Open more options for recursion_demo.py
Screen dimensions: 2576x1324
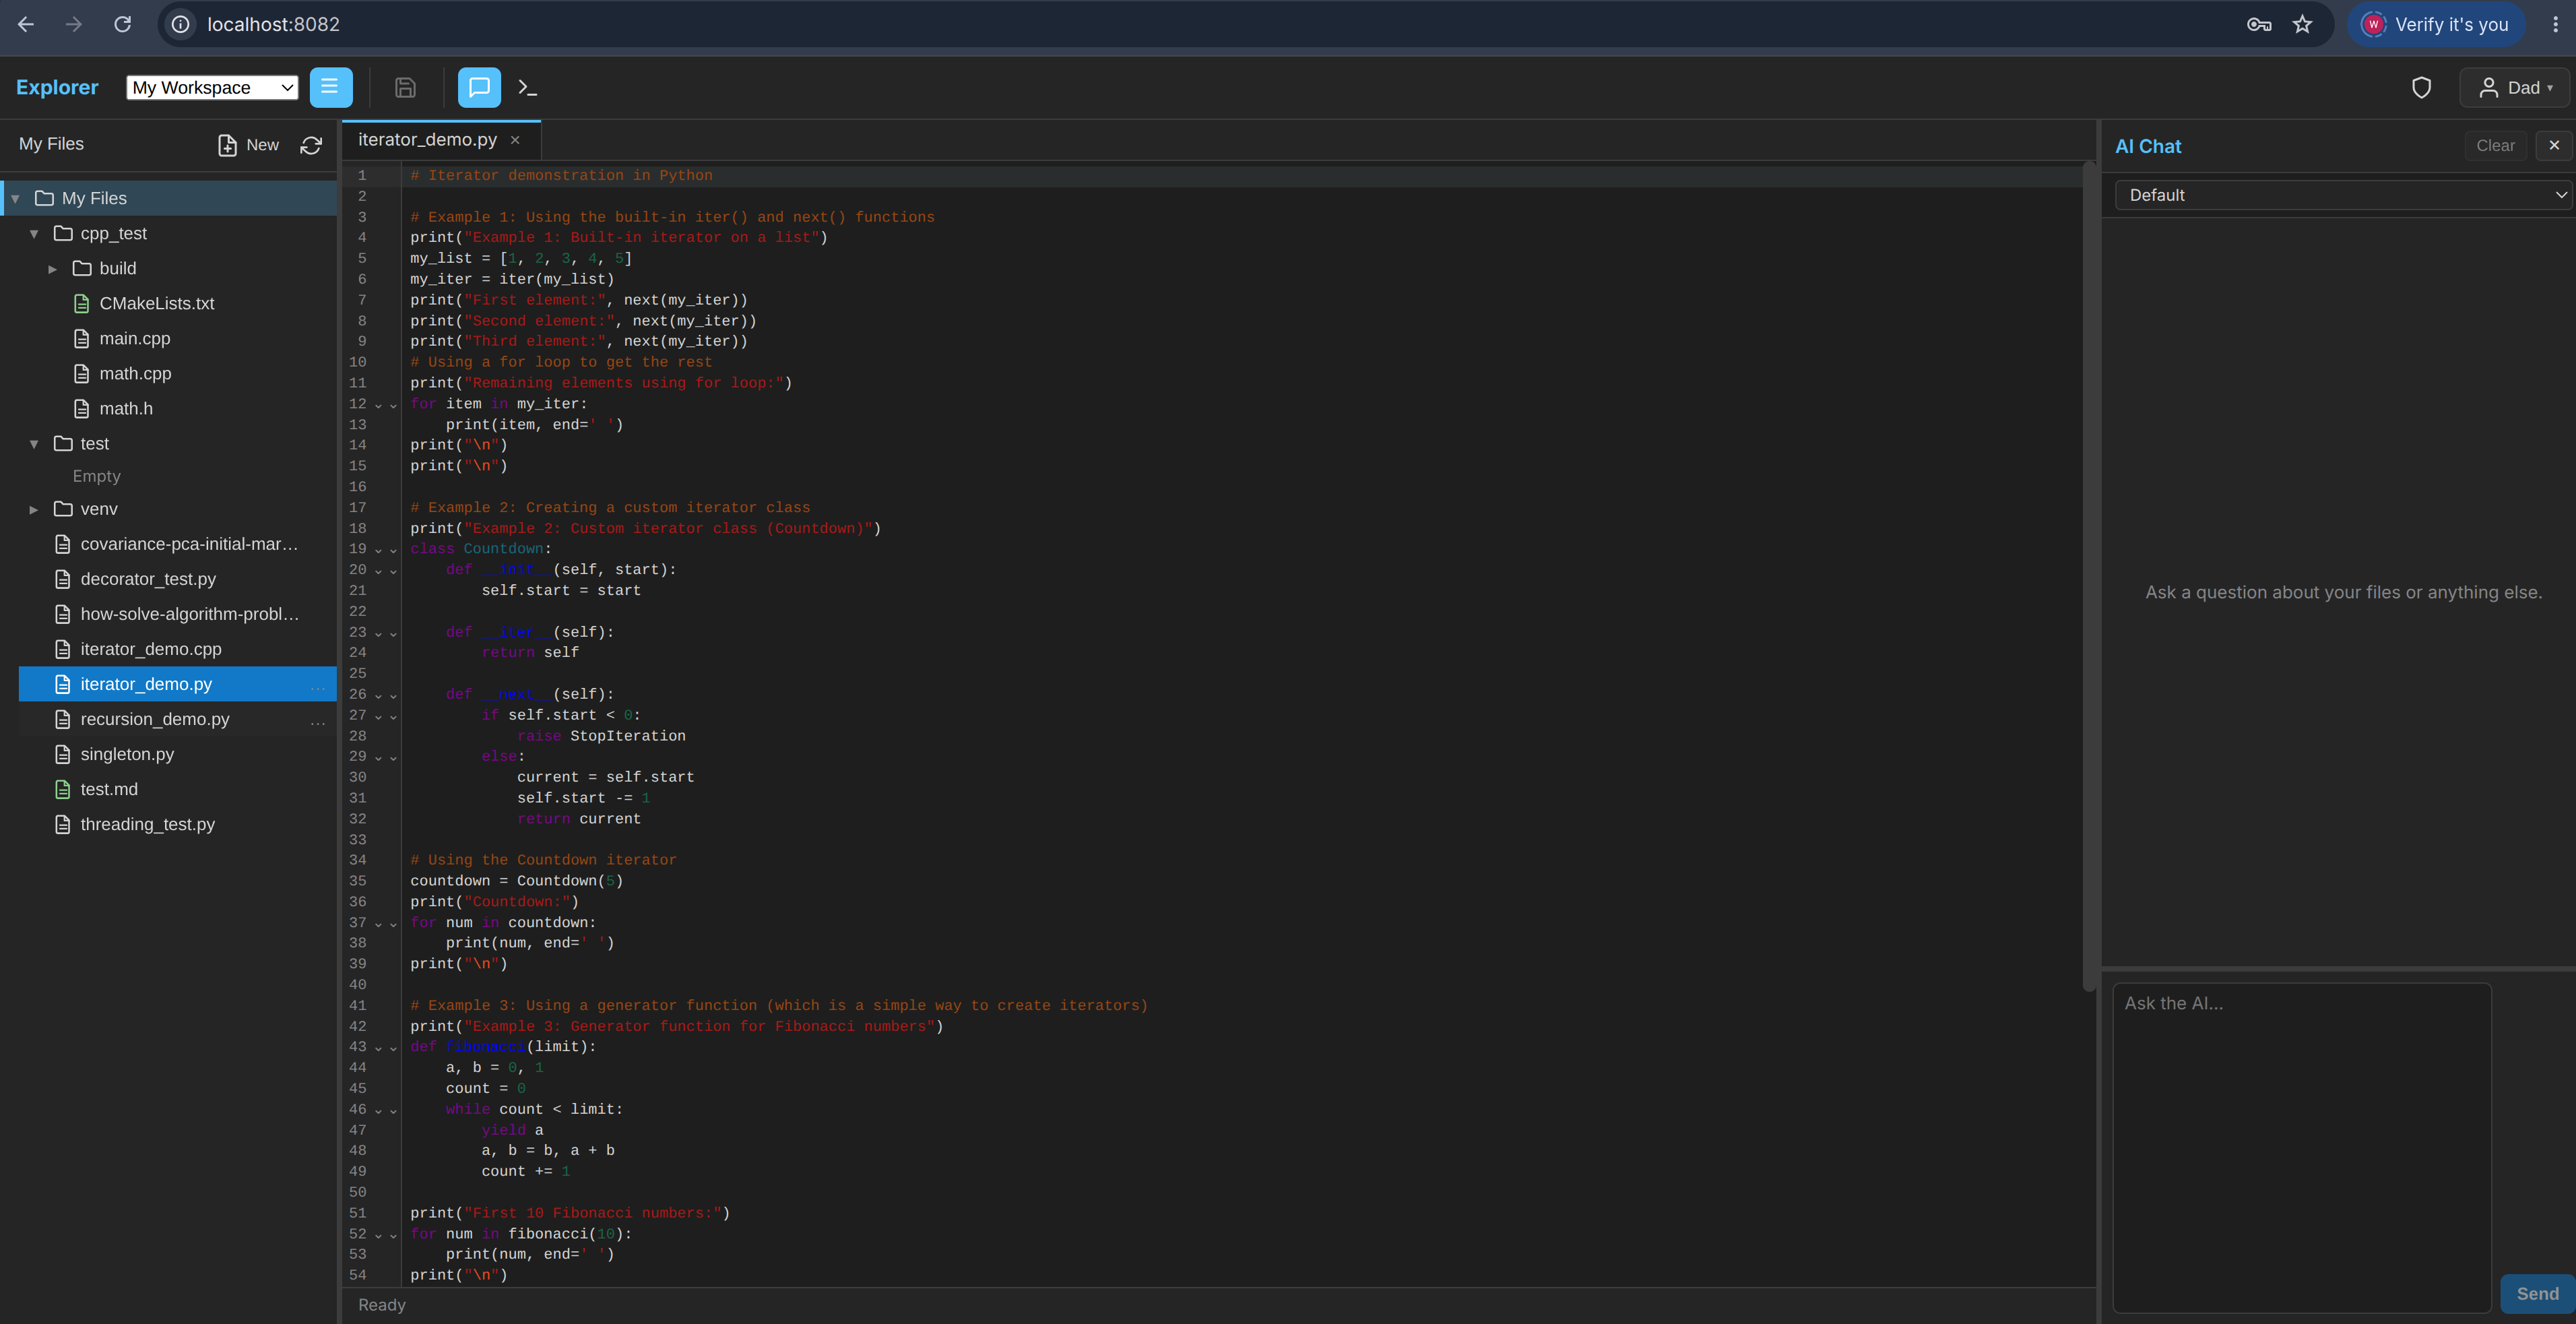[318, 721]
